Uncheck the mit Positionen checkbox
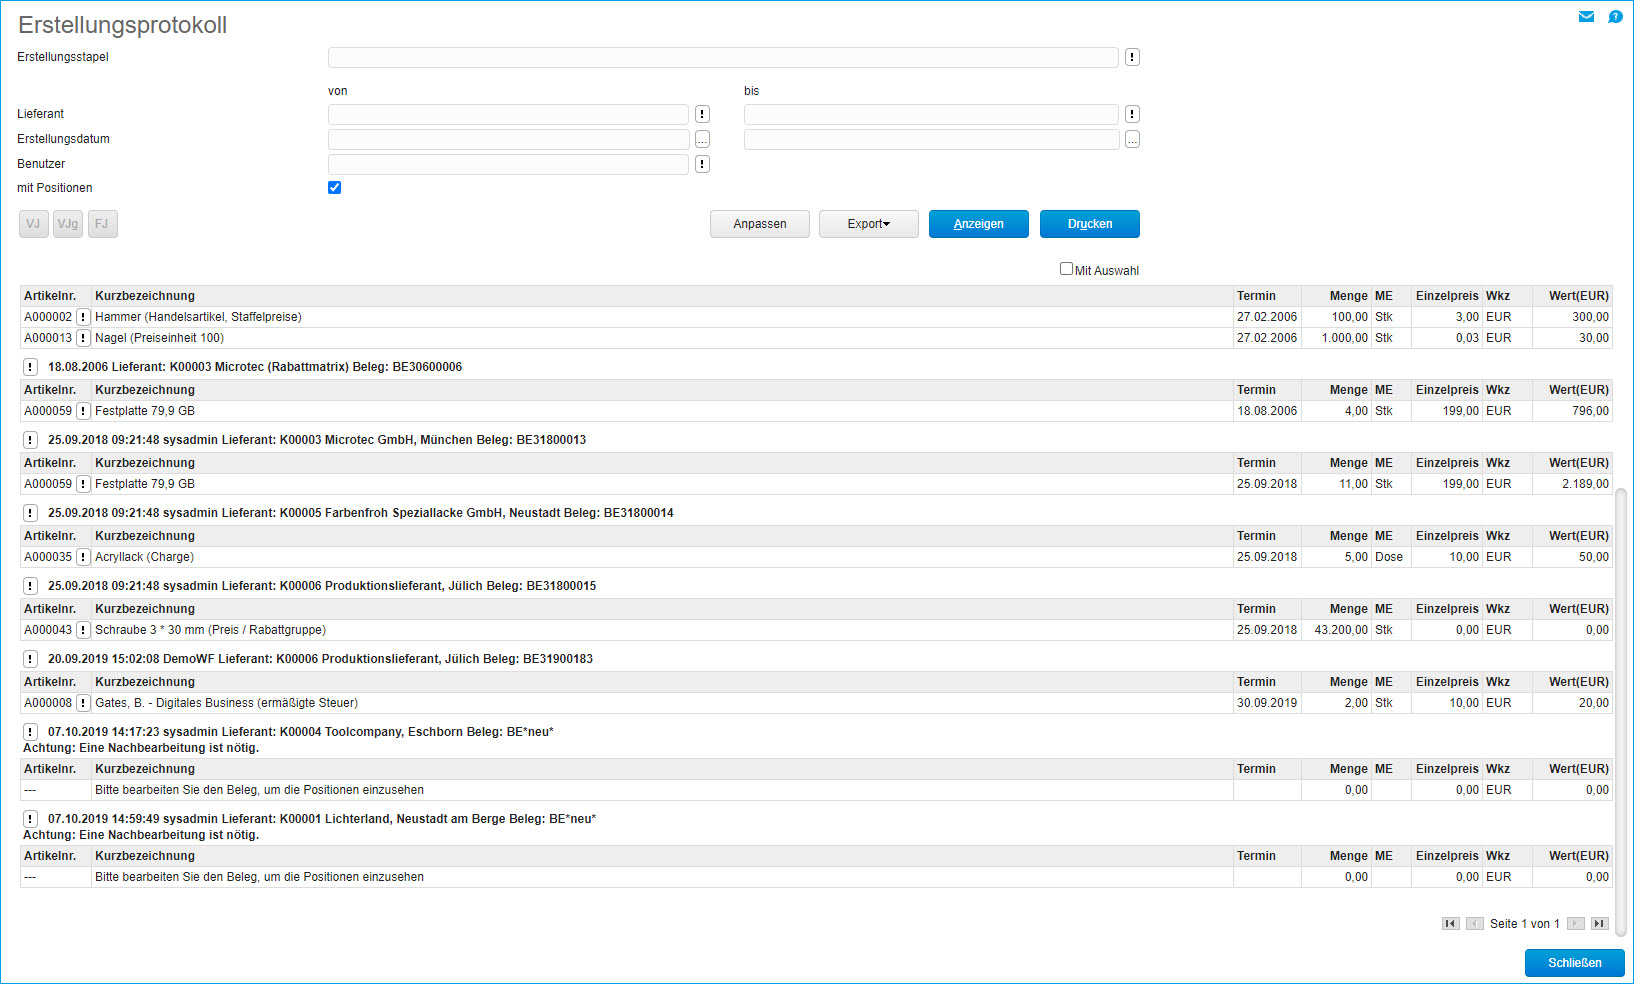1634x984 pixels. click(x=335, y=188)
